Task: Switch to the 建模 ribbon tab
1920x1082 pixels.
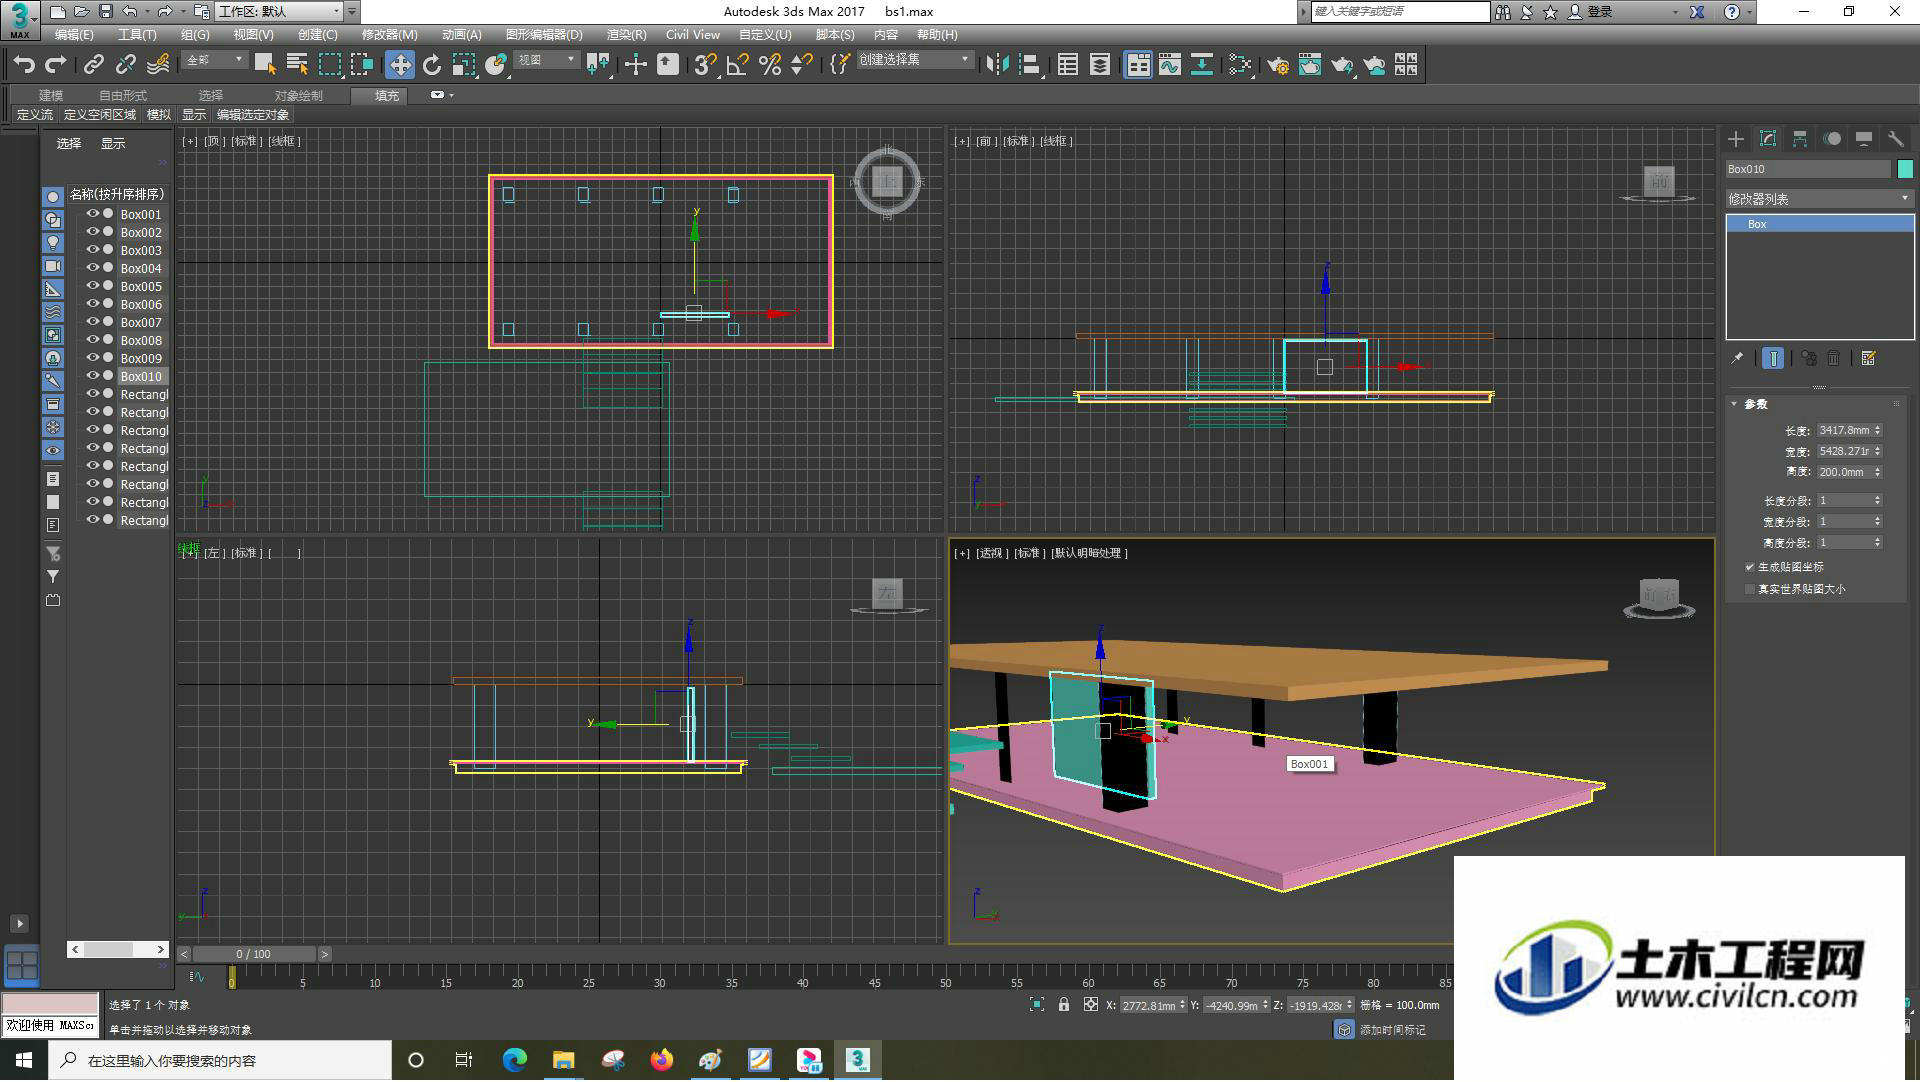Action: pos(51,95)
